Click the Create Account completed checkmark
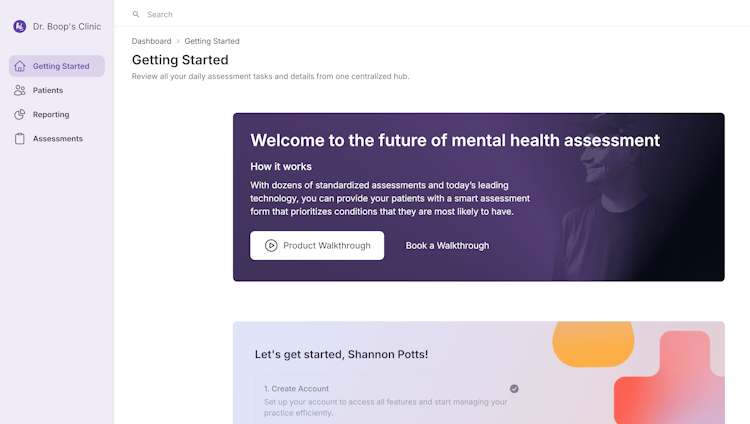Screen dimensions: 750x424 pos(514,388)
